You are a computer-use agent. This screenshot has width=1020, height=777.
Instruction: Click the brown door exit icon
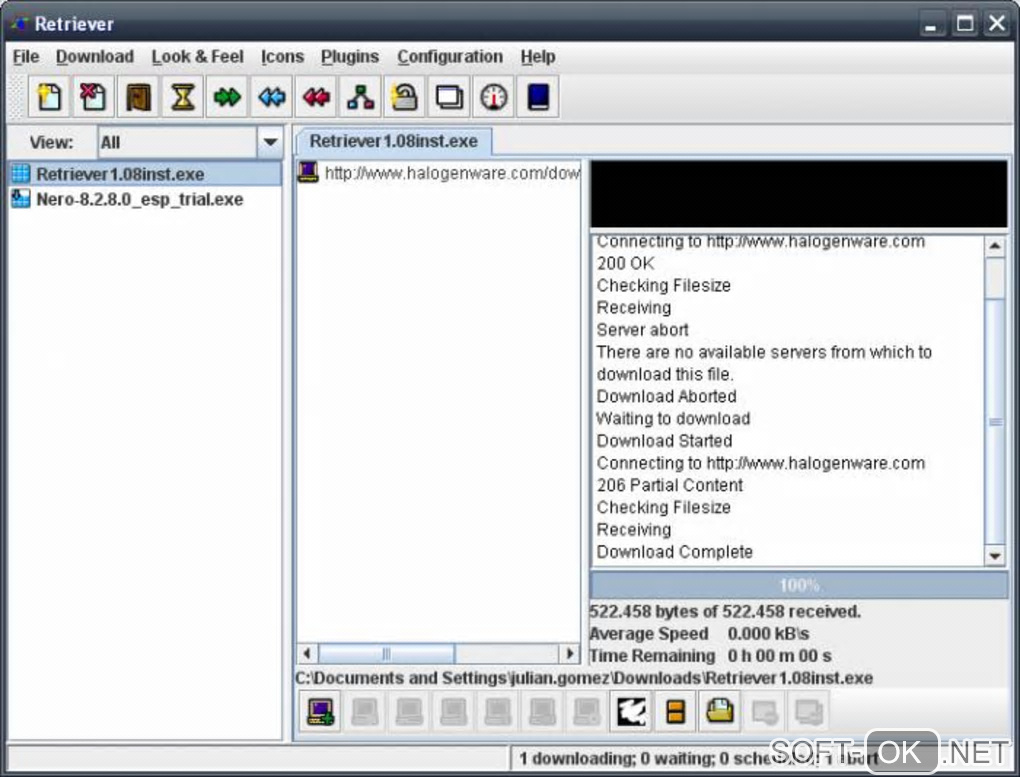click(138, 98)
